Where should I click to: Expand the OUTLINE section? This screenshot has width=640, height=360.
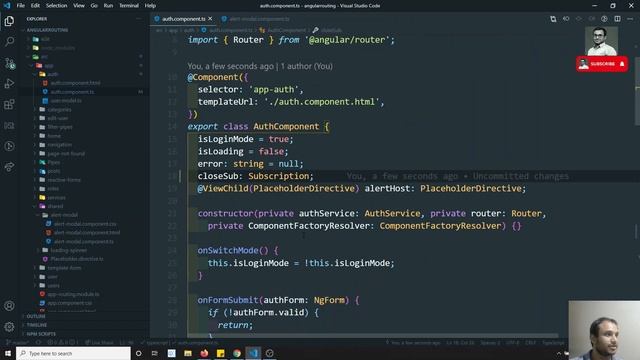point(36,316)
